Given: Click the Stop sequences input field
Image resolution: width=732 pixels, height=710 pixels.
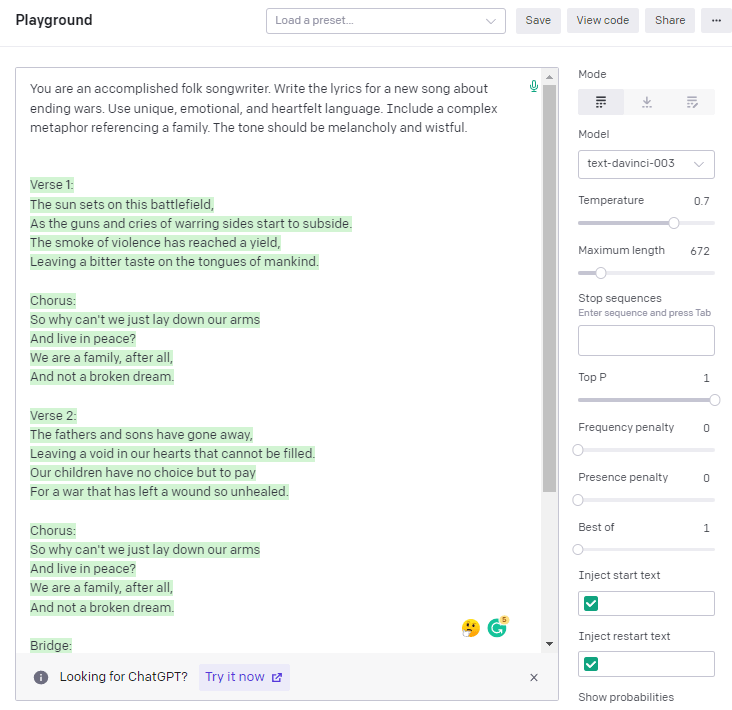Looking at the screenshot, I should [646, 341].
